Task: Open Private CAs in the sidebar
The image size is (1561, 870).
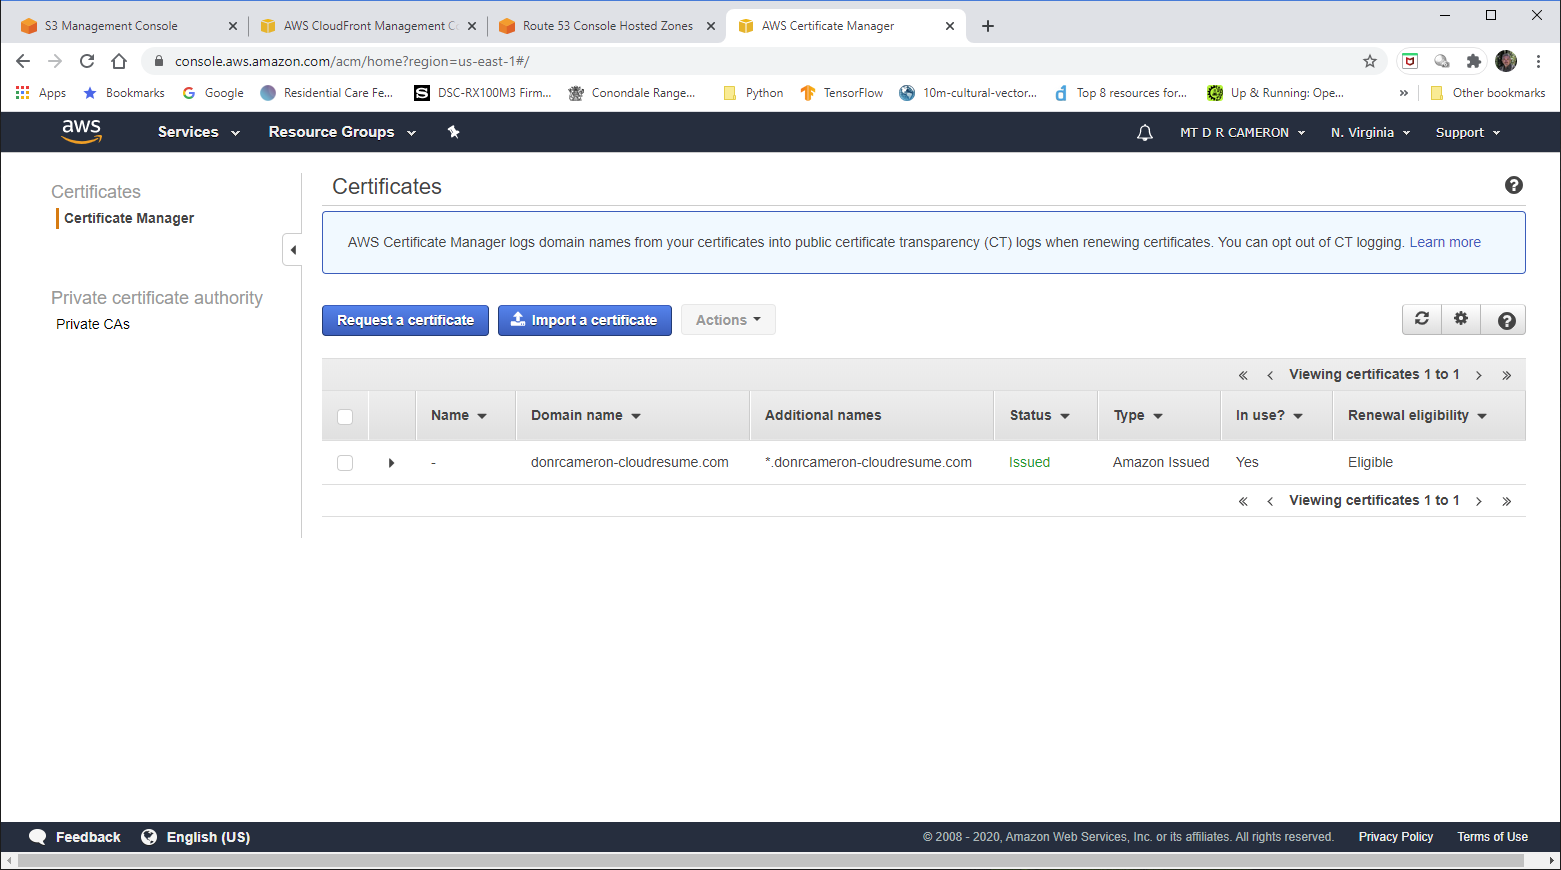Action: 93,324
